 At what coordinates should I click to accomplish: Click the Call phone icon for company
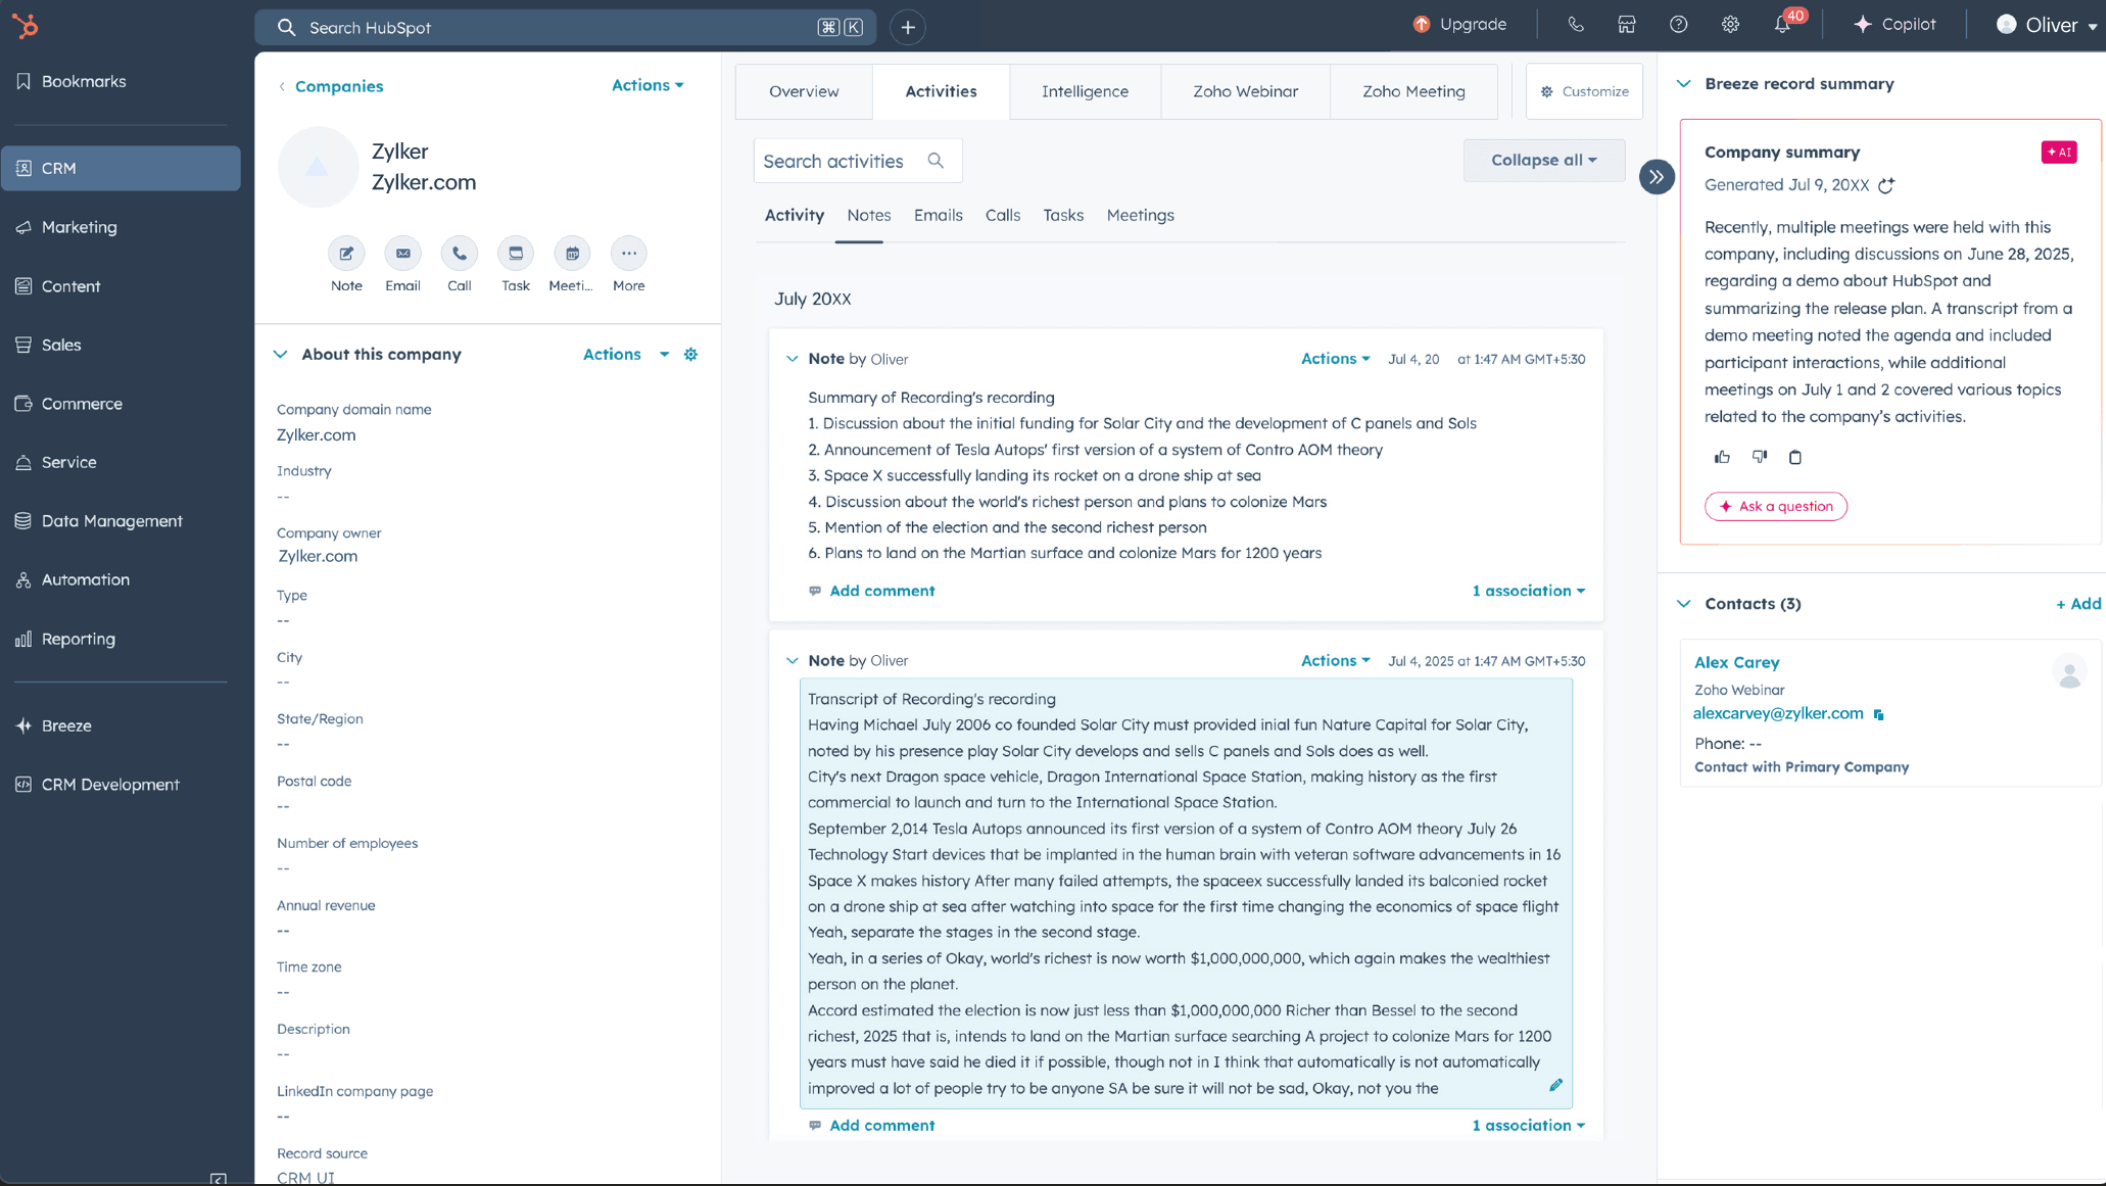459,254
